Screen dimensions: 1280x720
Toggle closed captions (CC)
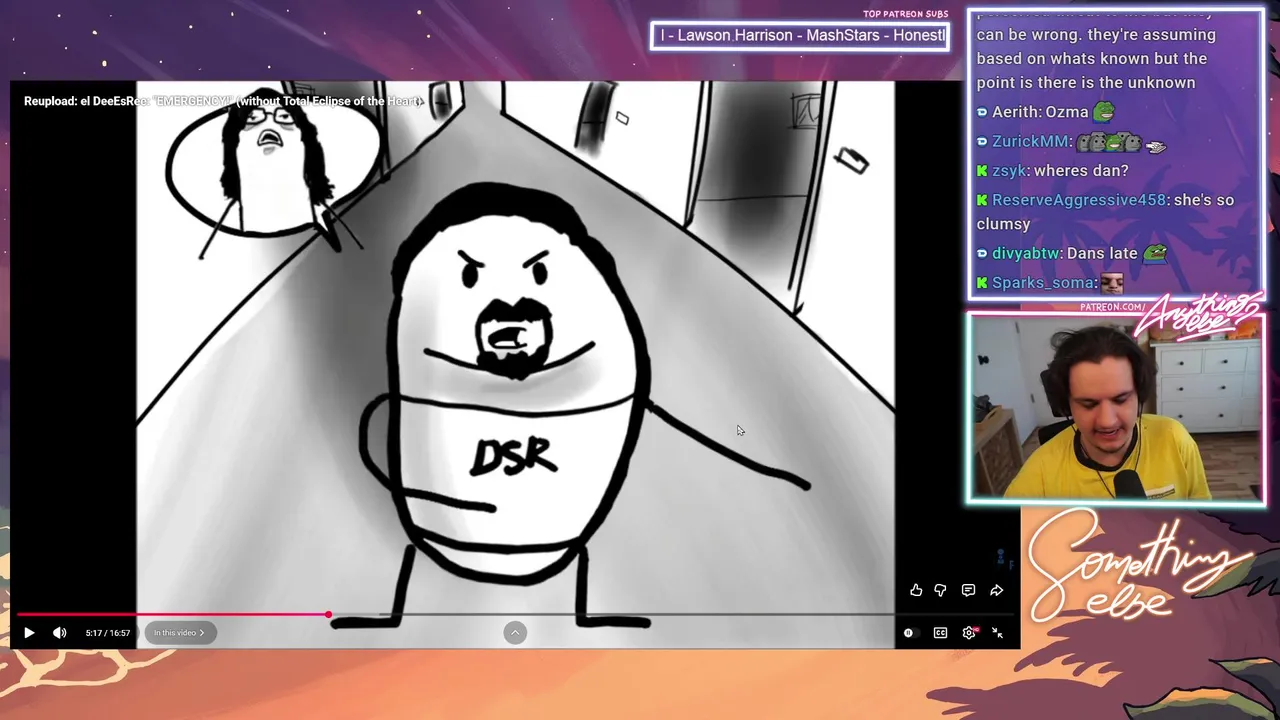(x=940, y=633)
